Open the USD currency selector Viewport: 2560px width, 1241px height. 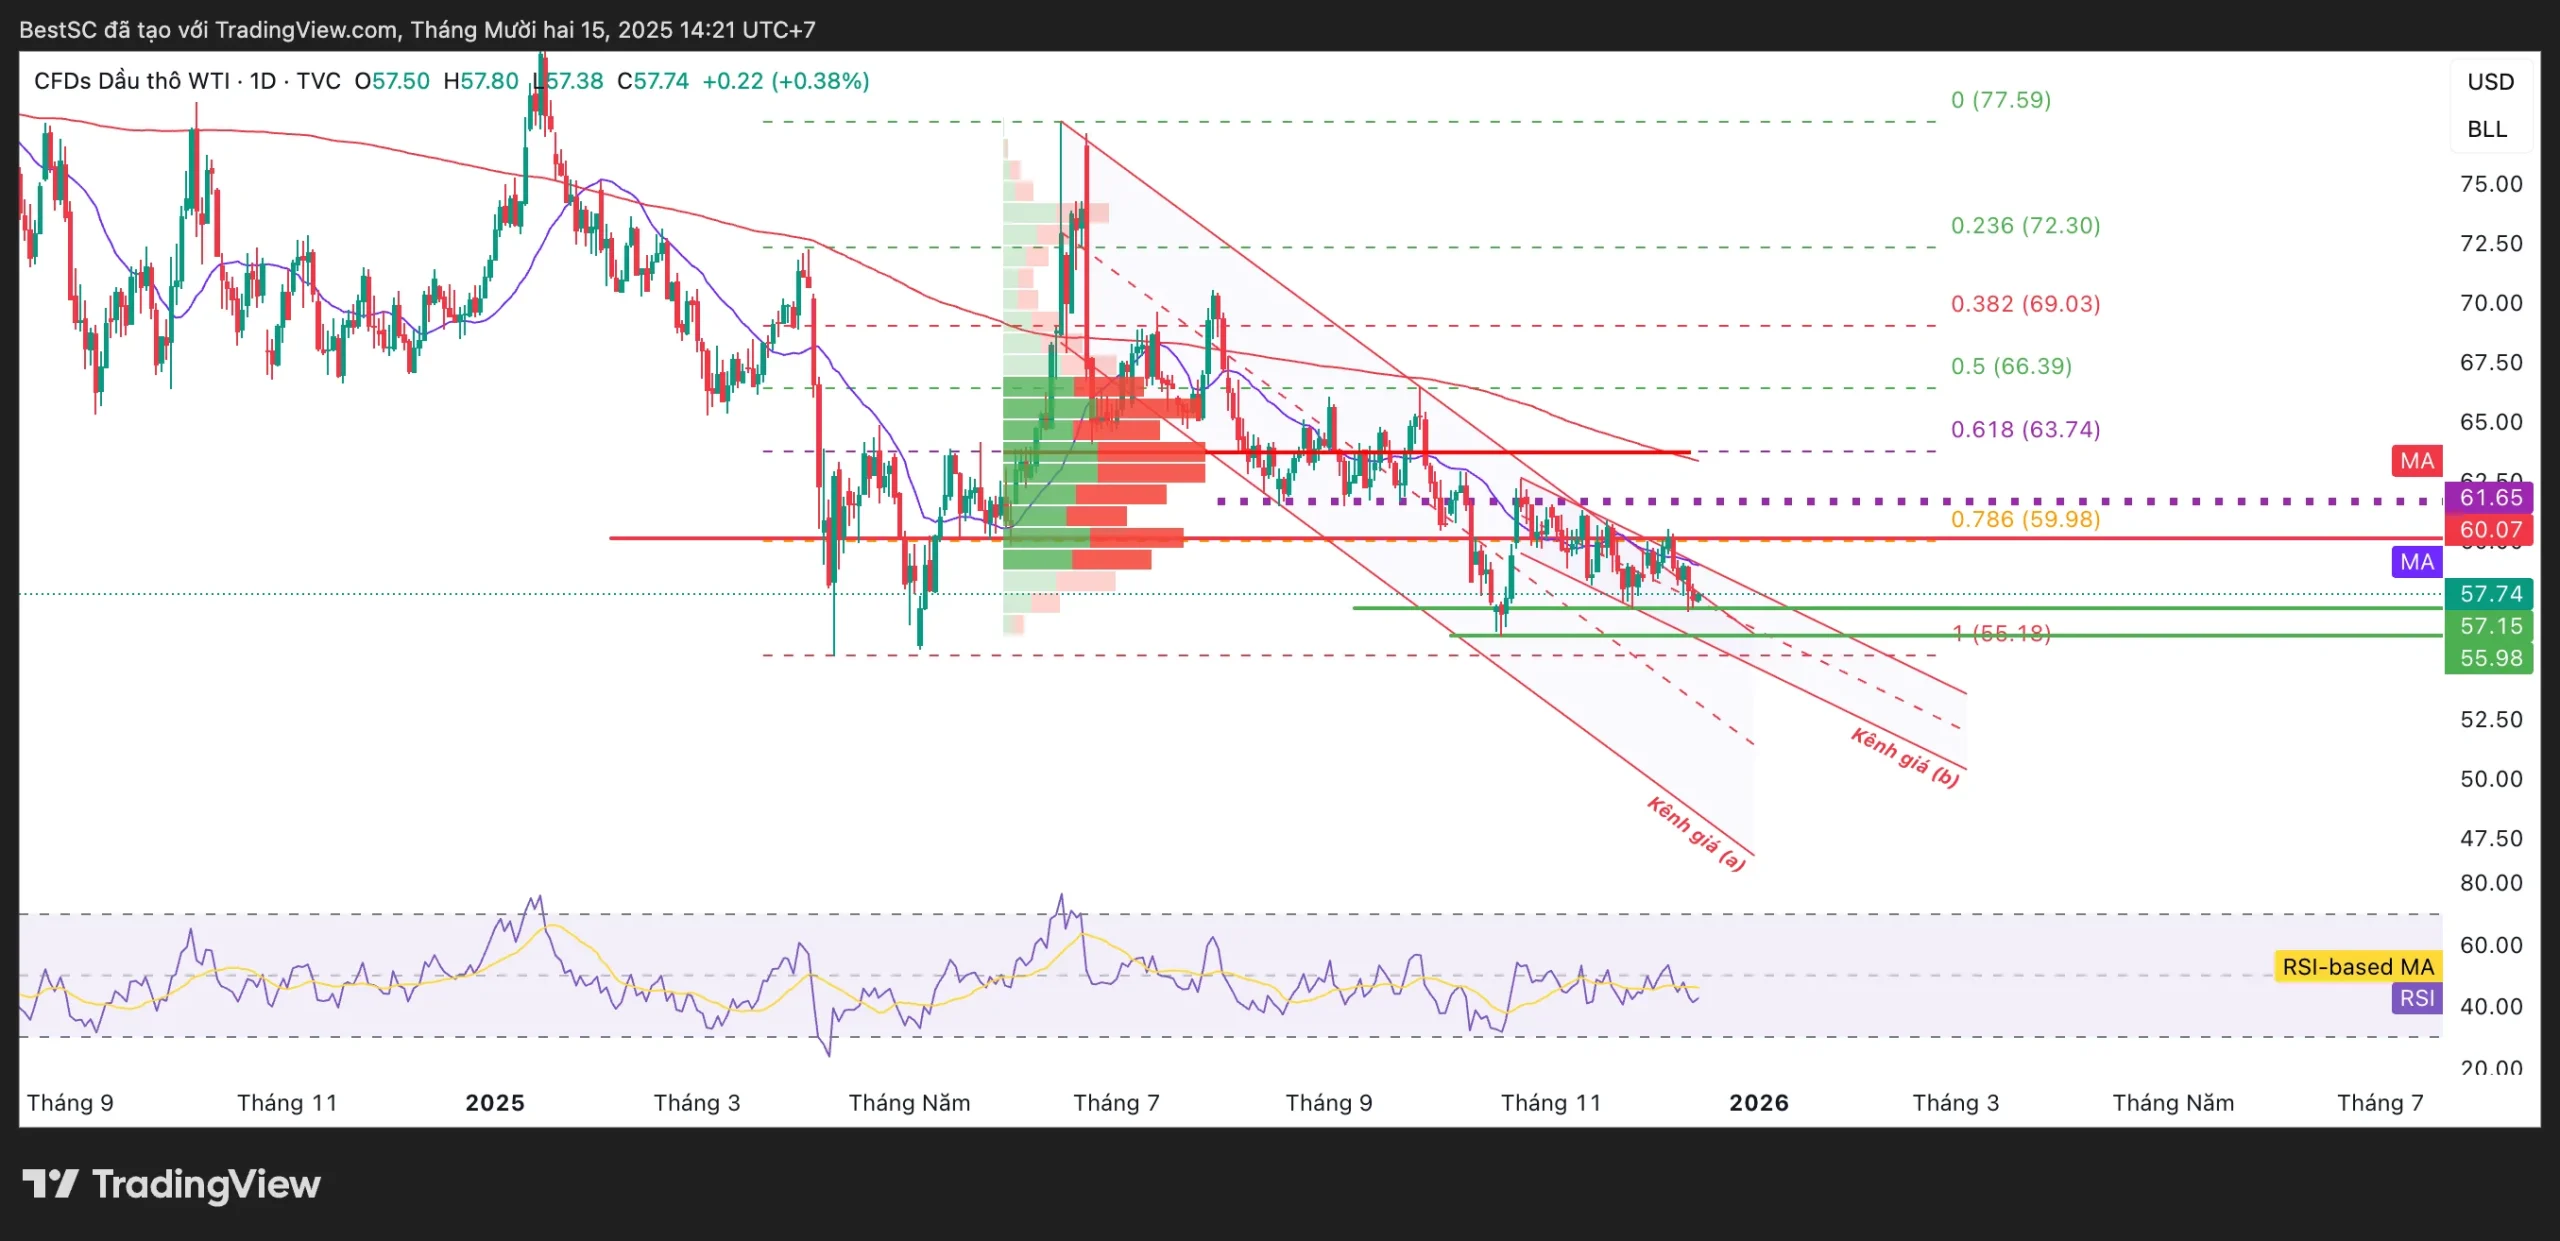click(2489, 82)
